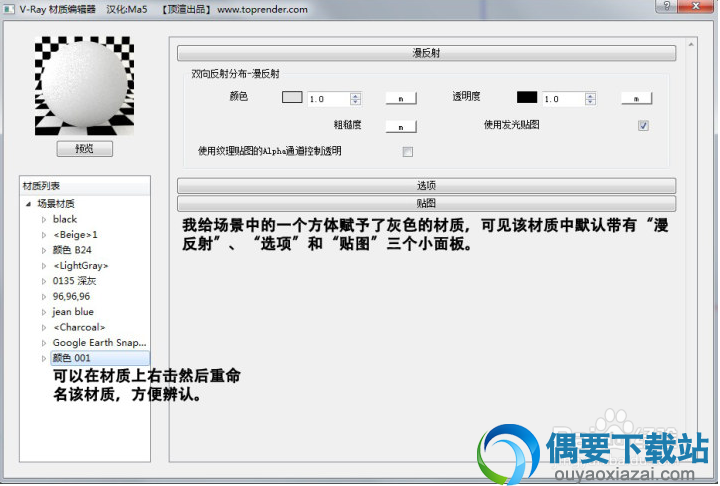Select the 颜色 001 material

point(100,358)
